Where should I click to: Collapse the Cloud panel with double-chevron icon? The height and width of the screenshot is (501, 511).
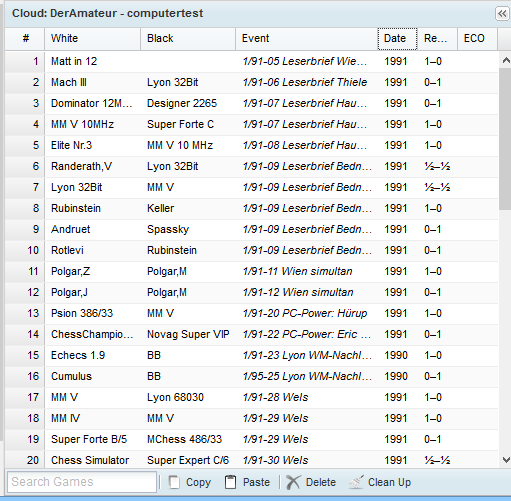502,14
